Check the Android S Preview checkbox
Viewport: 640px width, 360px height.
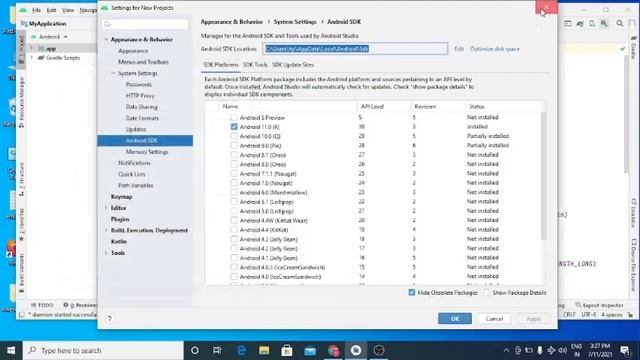point(234,118)
